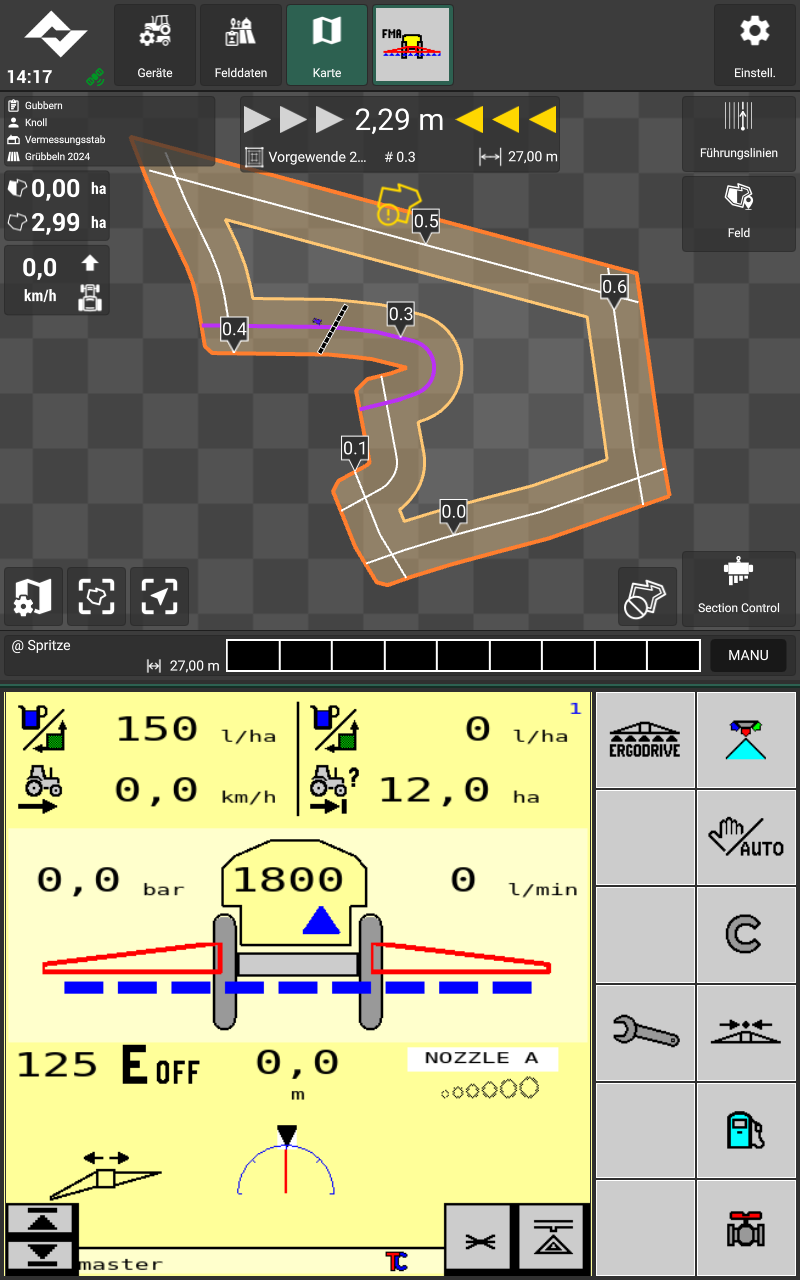Toggle the main spray nozzle on/off icon
This screenshot has width=800, height=1280.
[746, 739]
